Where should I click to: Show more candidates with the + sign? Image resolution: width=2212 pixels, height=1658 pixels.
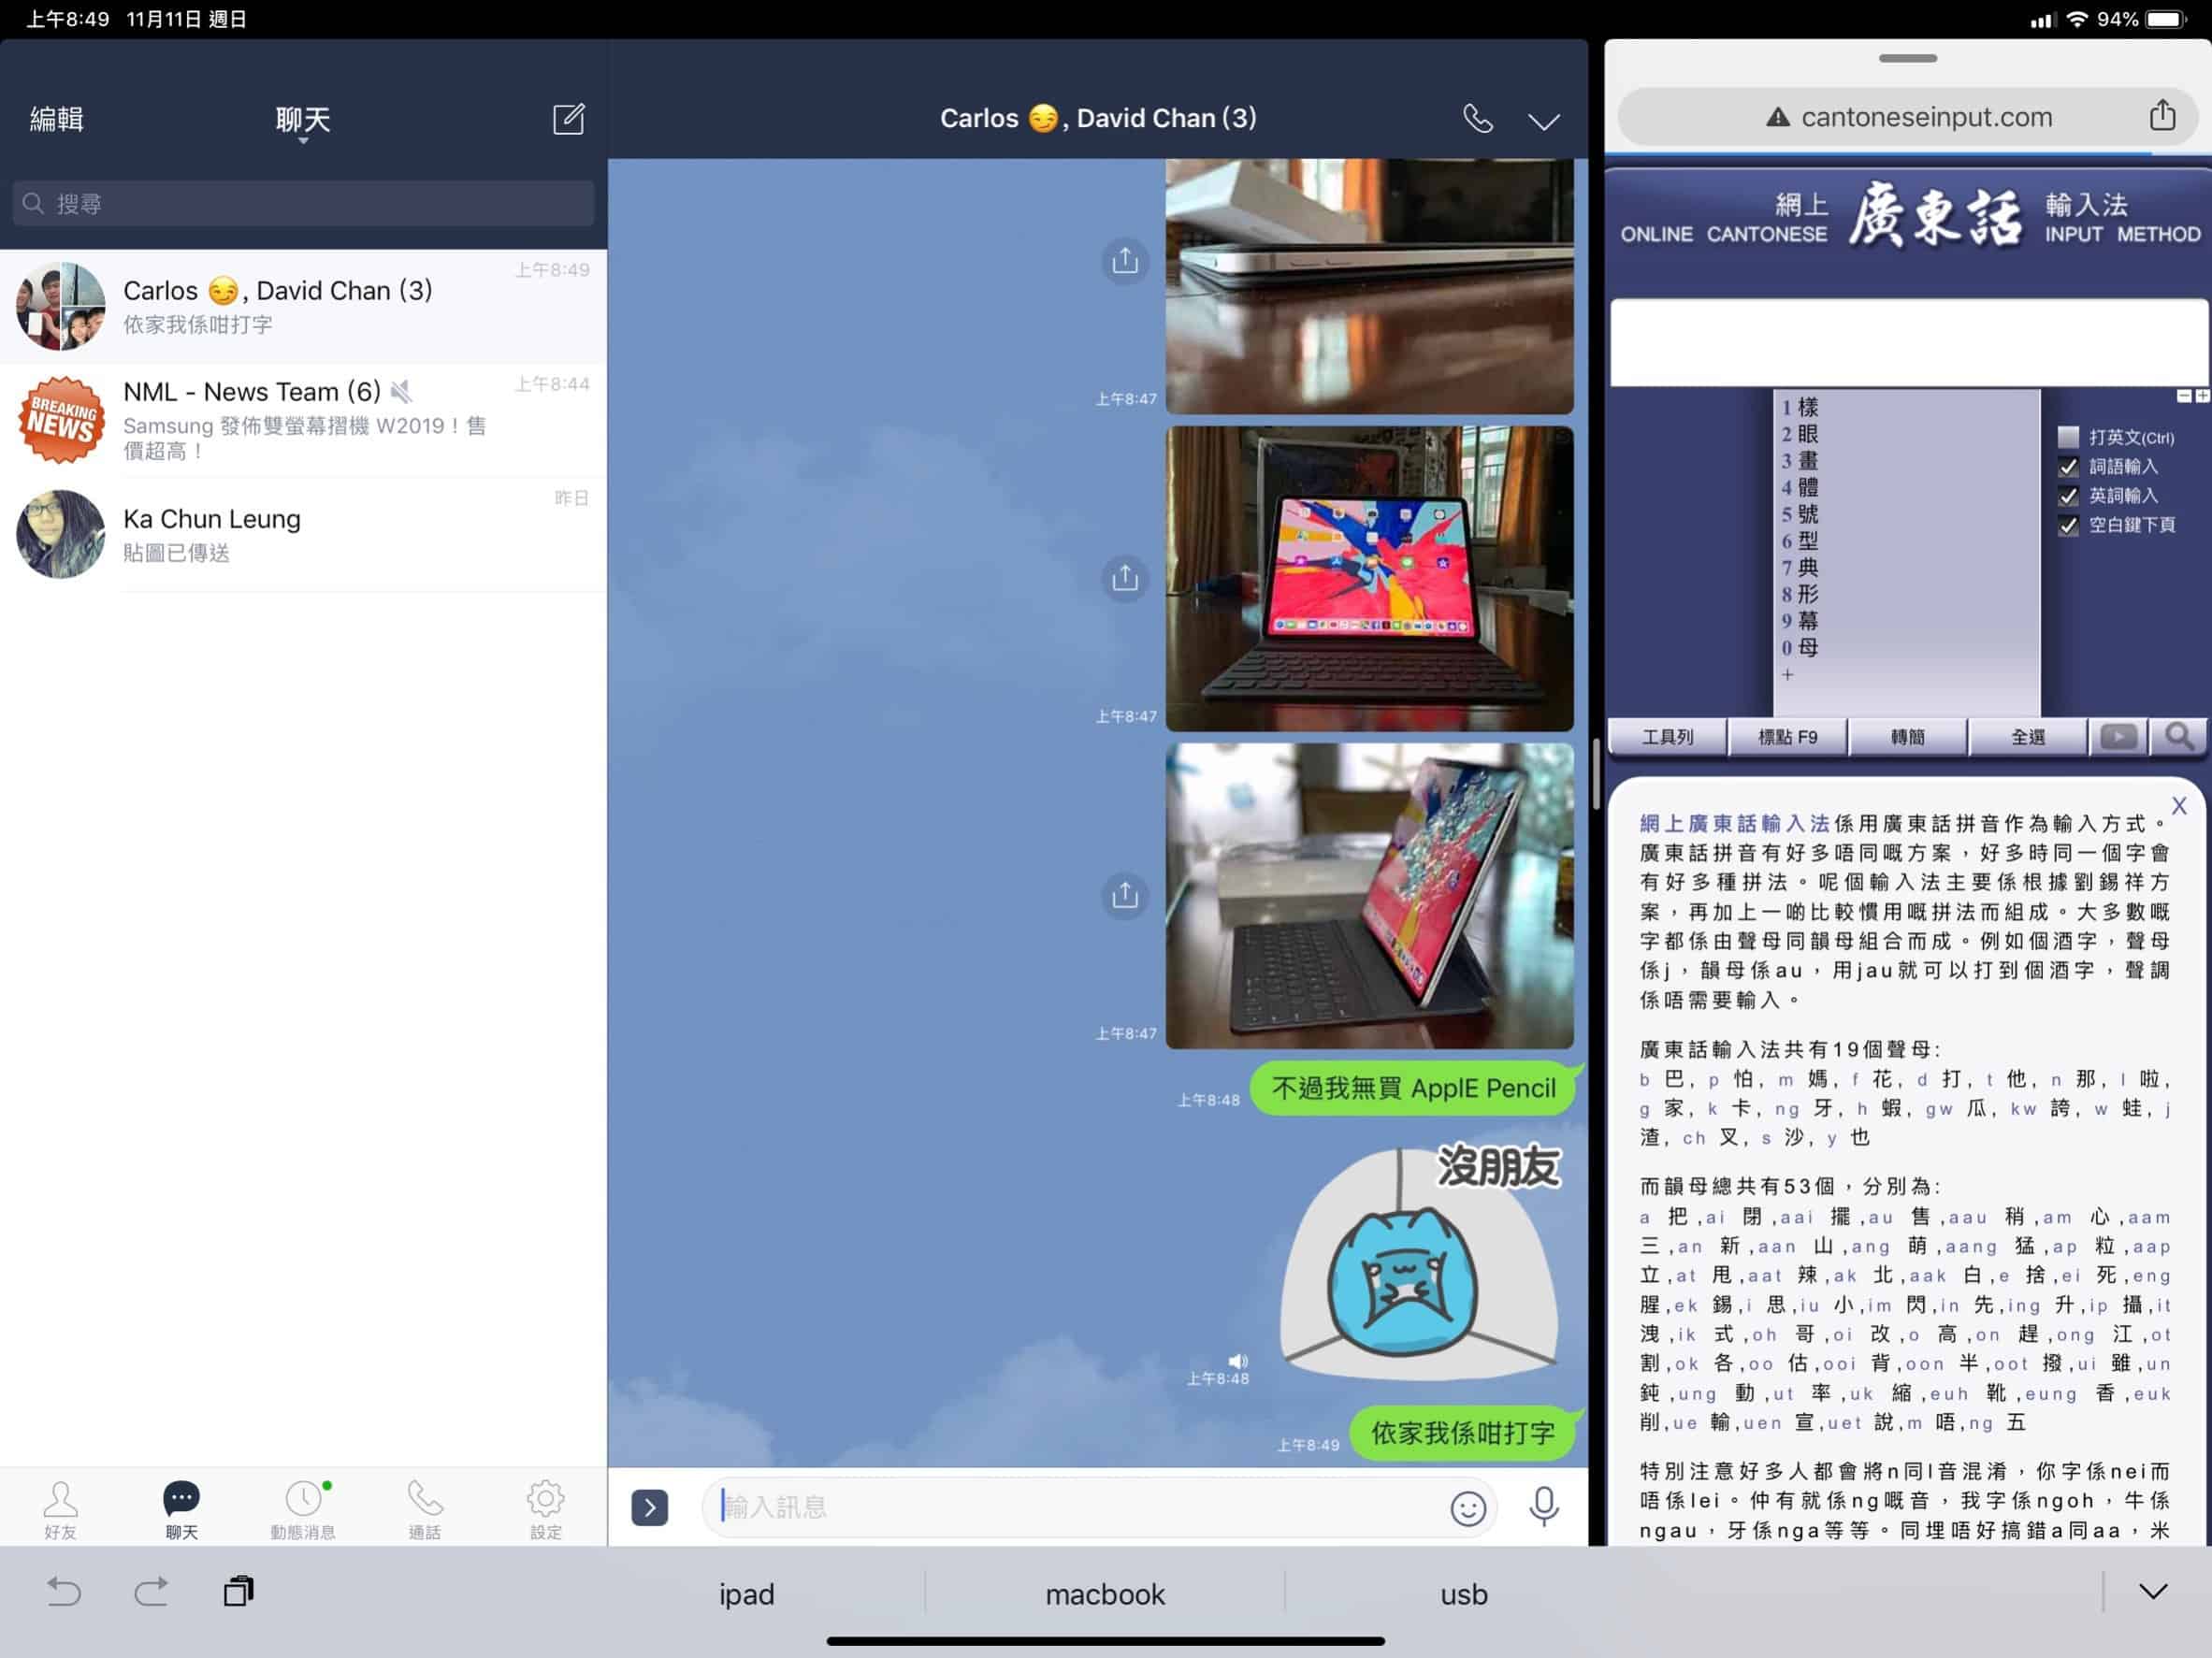click(1787, 674)
